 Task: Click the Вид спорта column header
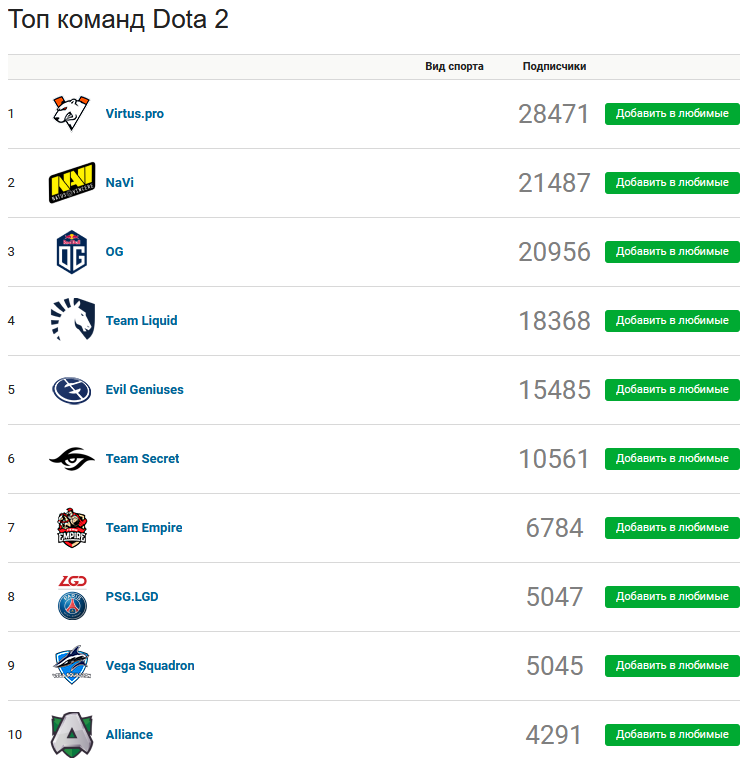[454, 67]
